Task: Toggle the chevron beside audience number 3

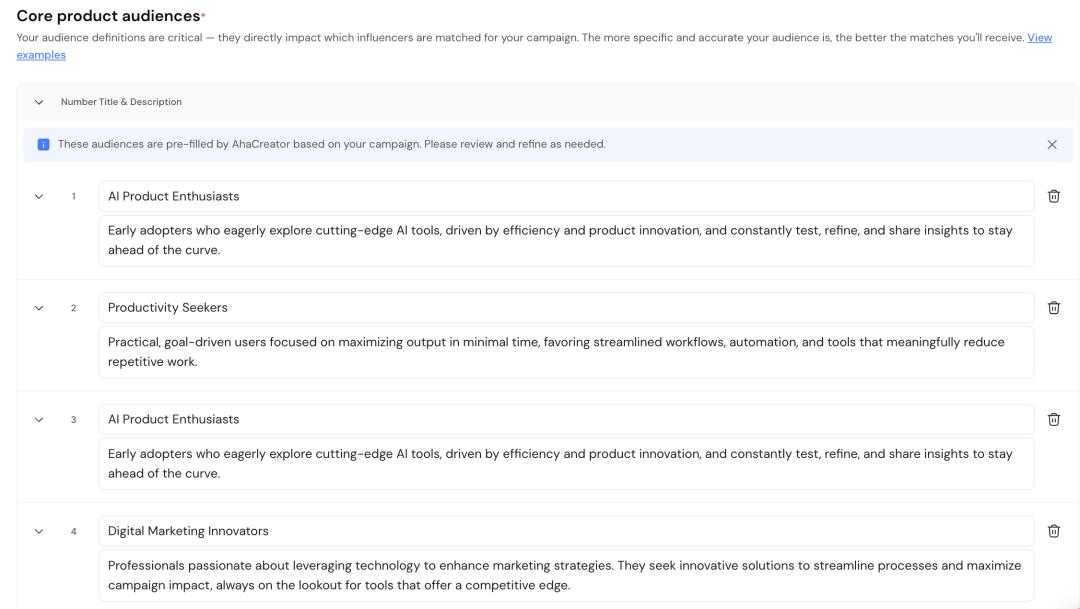Action: click(x=39, y=419)
